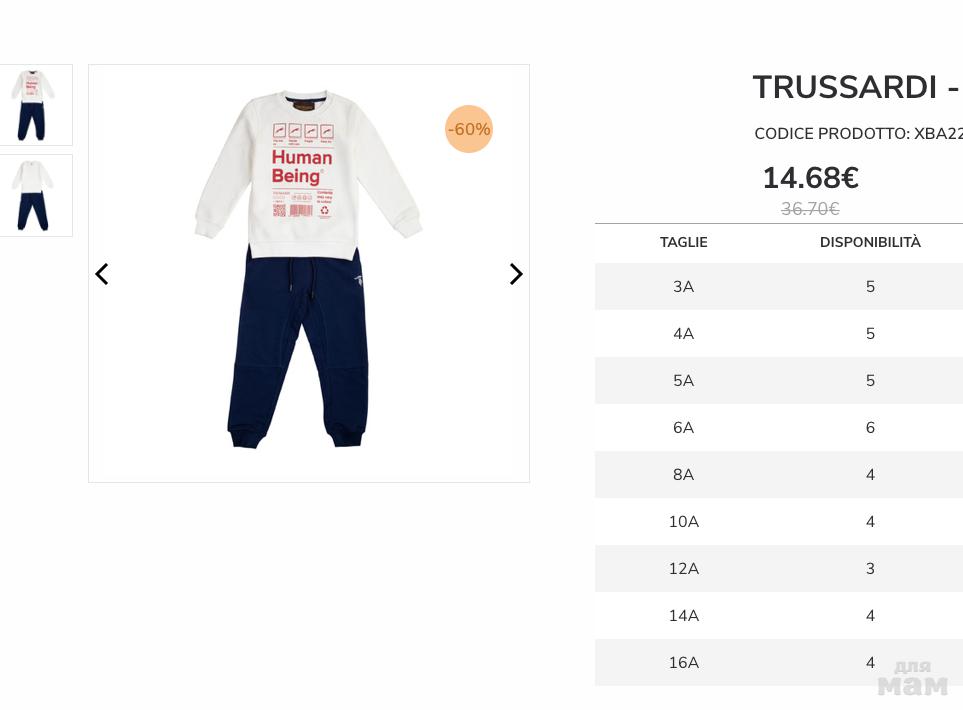This screenshot has height=710, width=963.
Task: Open the main product photo
Action: tap(308, 273)
